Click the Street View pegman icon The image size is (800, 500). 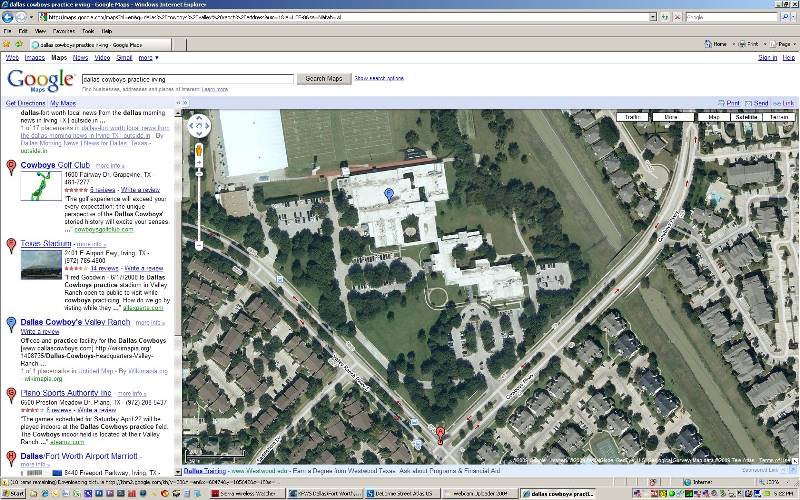(x=199, y=151)
